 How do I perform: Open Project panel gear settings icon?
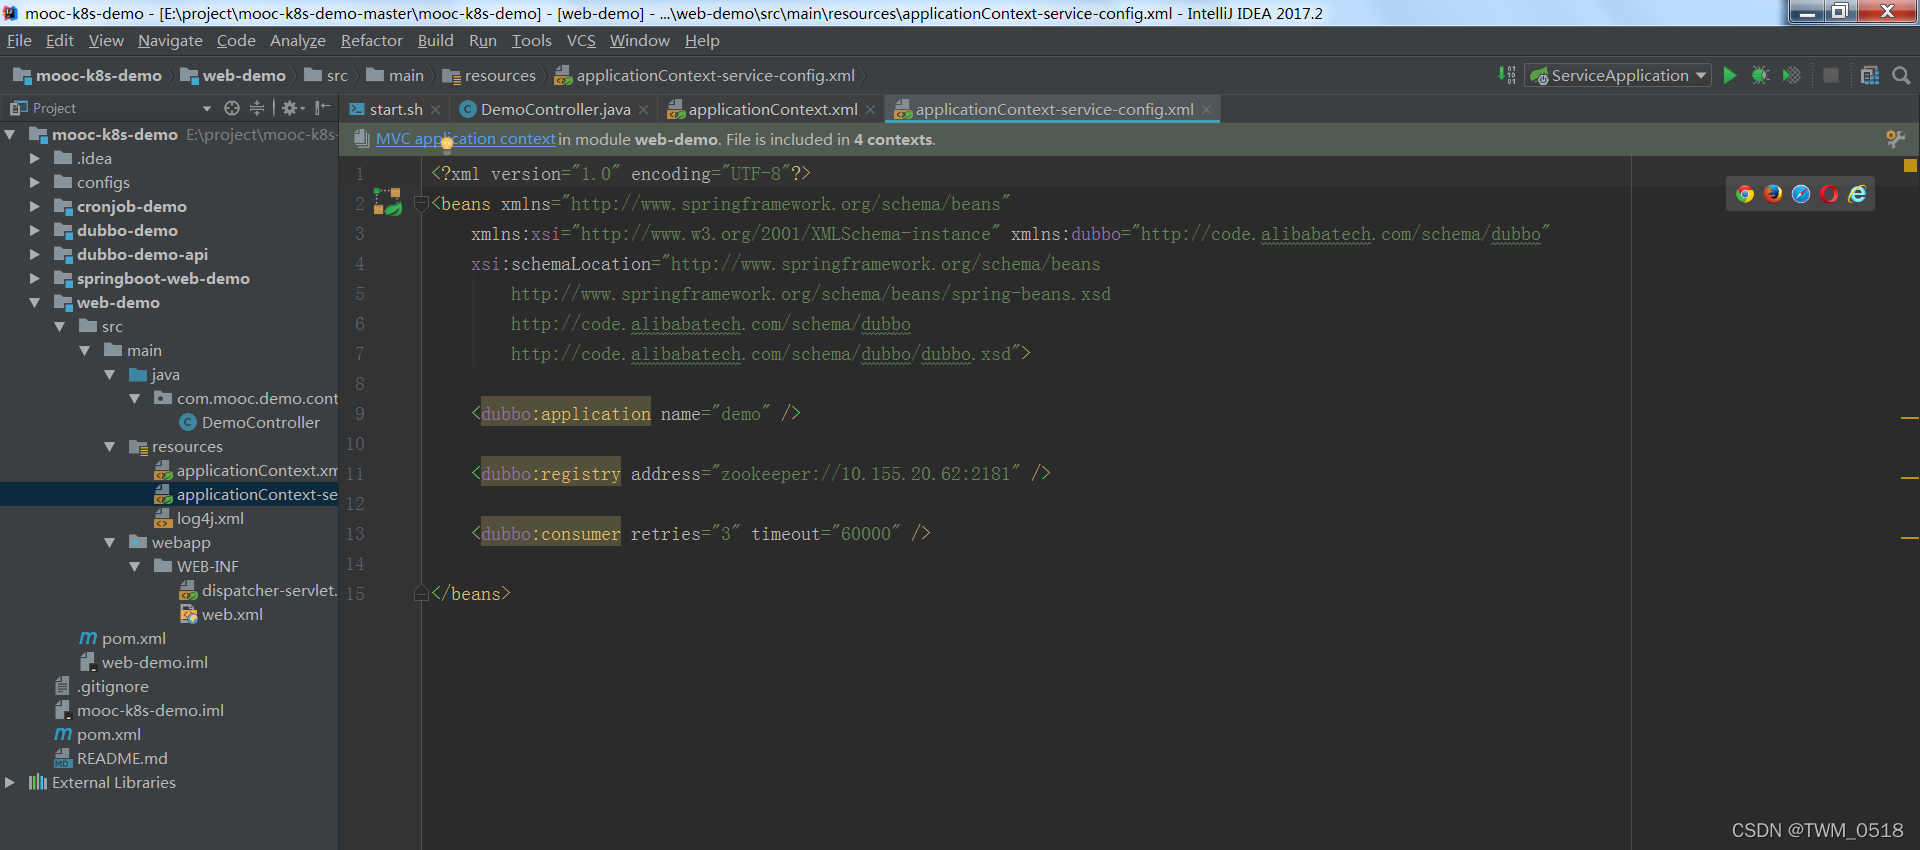[x=292, y=108]
